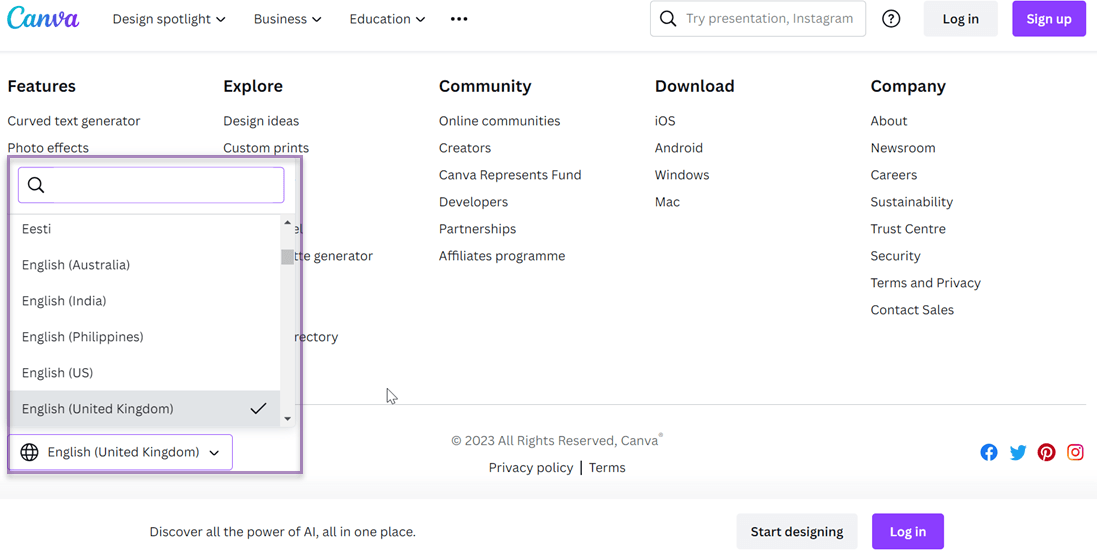Open Terms and Privacy link

926,283
